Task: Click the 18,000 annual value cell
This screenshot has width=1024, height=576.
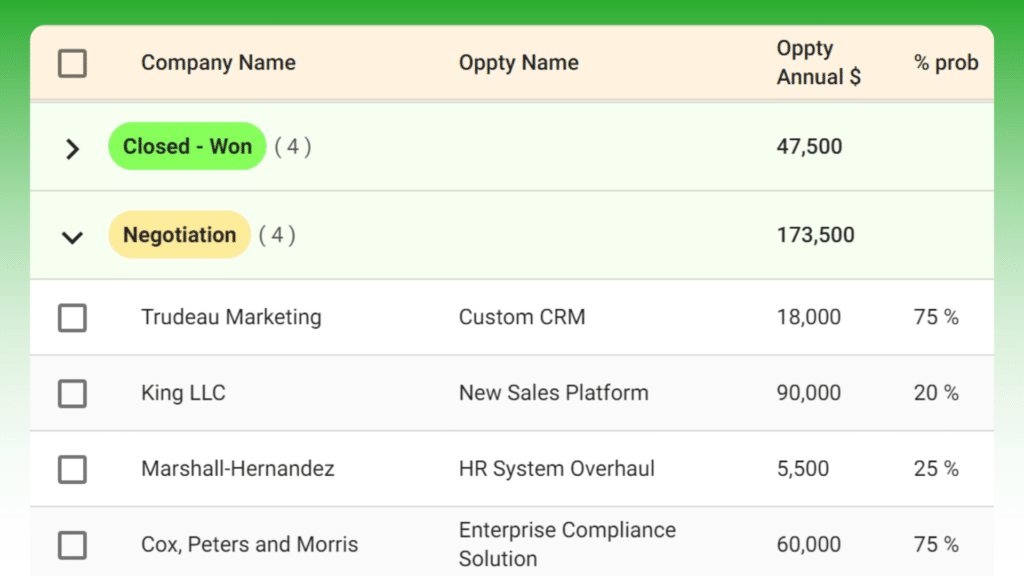Action: click(x=808, y=317)
